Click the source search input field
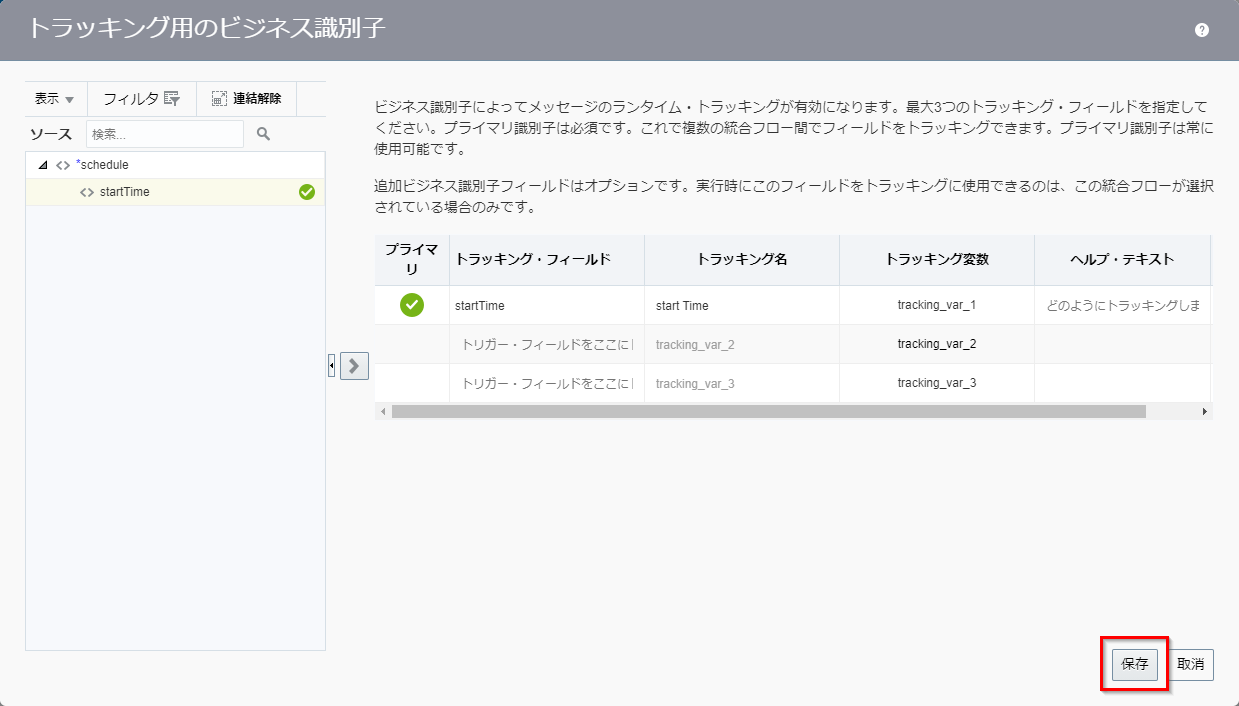 (164, 134)
